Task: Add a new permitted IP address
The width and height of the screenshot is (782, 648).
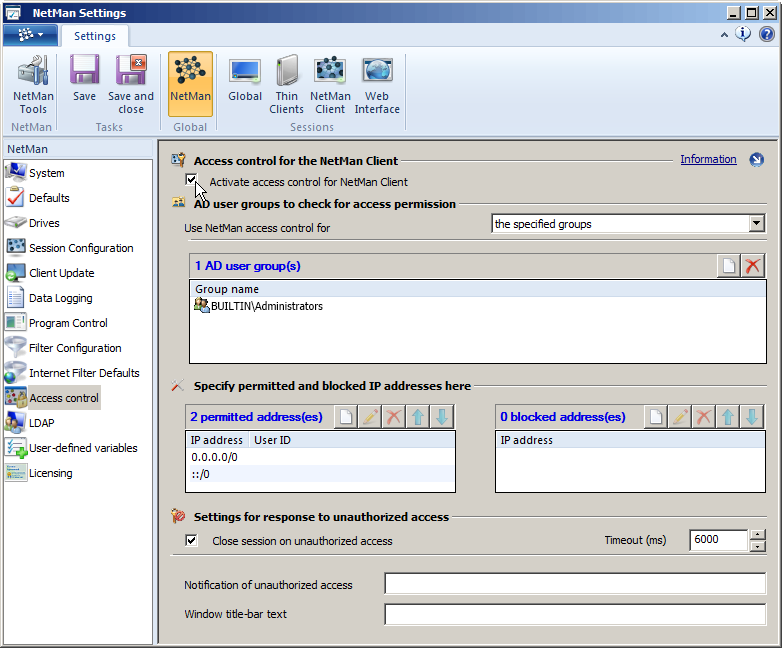Action: (344, 417)
